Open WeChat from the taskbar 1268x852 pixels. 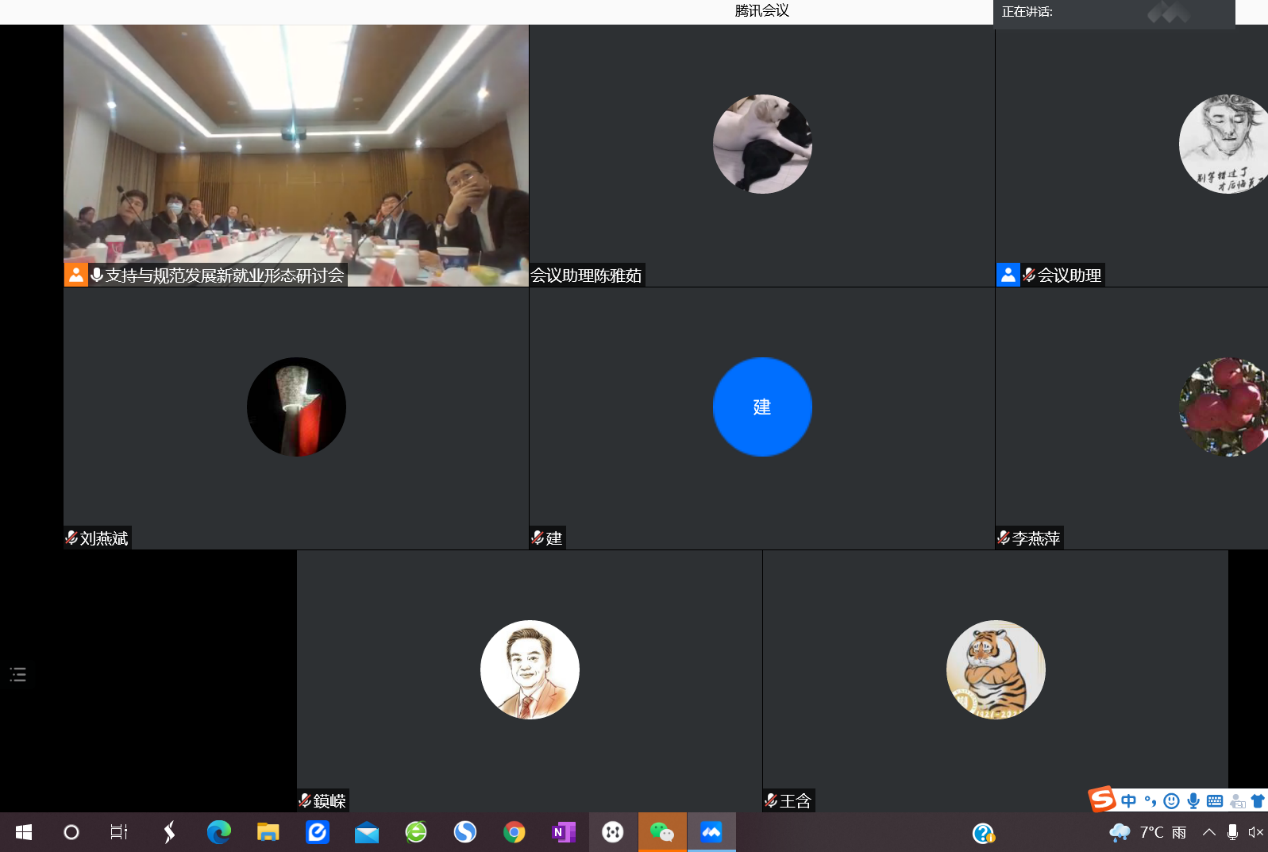[x=662, y=832]
